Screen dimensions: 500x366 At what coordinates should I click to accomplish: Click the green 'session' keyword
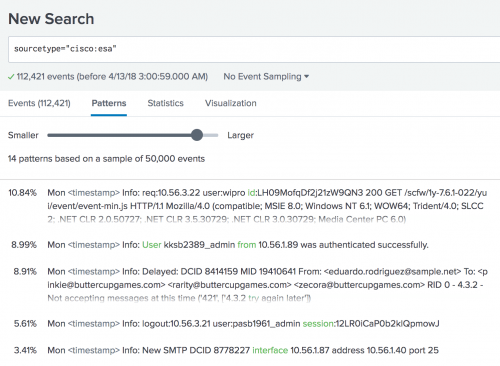pos(318,324)
